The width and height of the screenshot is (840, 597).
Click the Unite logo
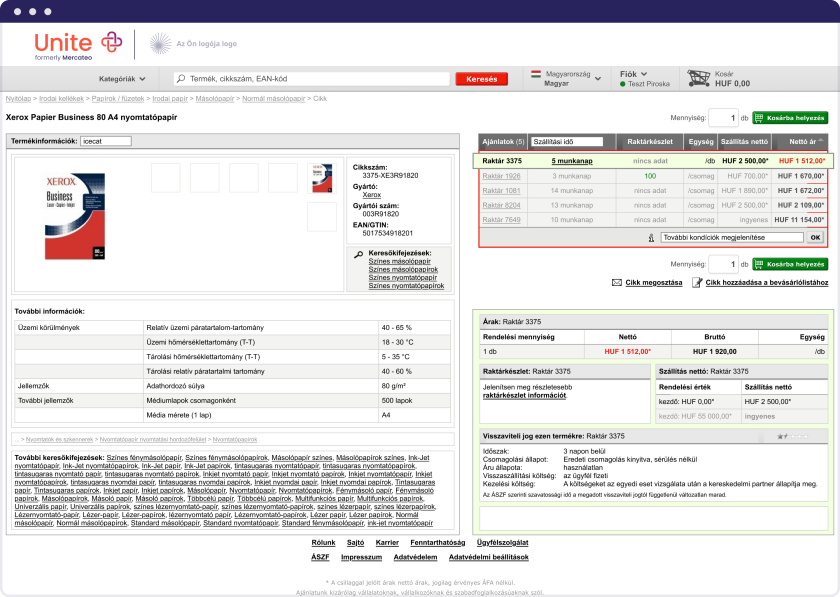click(77, 45)
